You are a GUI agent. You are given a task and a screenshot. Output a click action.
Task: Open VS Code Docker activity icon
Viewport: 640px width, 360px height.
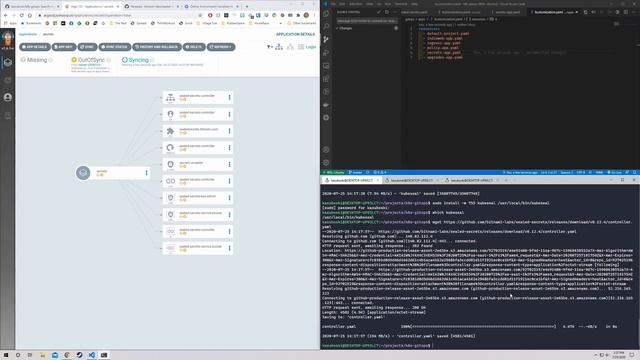[x=326, y=105]
